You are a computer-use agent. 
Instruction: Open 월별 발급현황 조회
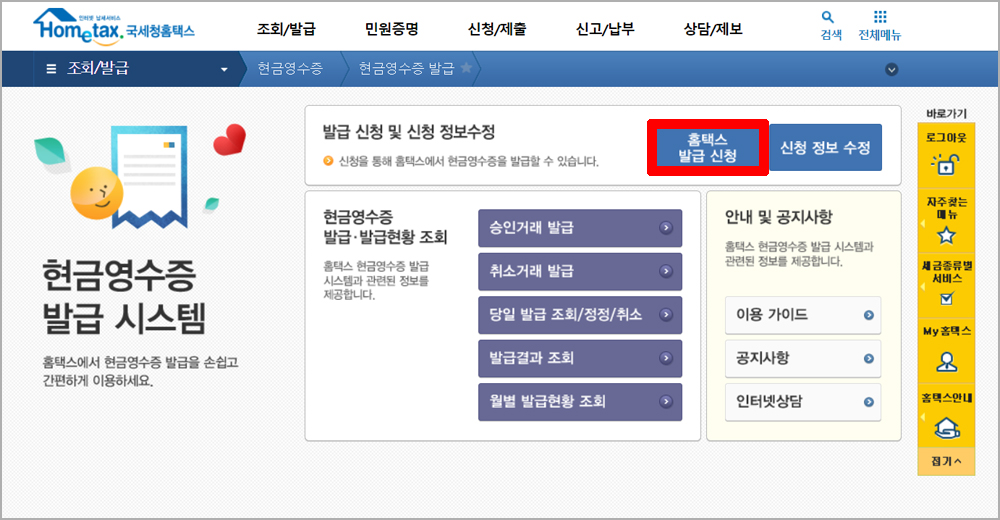tap(580, 401)
